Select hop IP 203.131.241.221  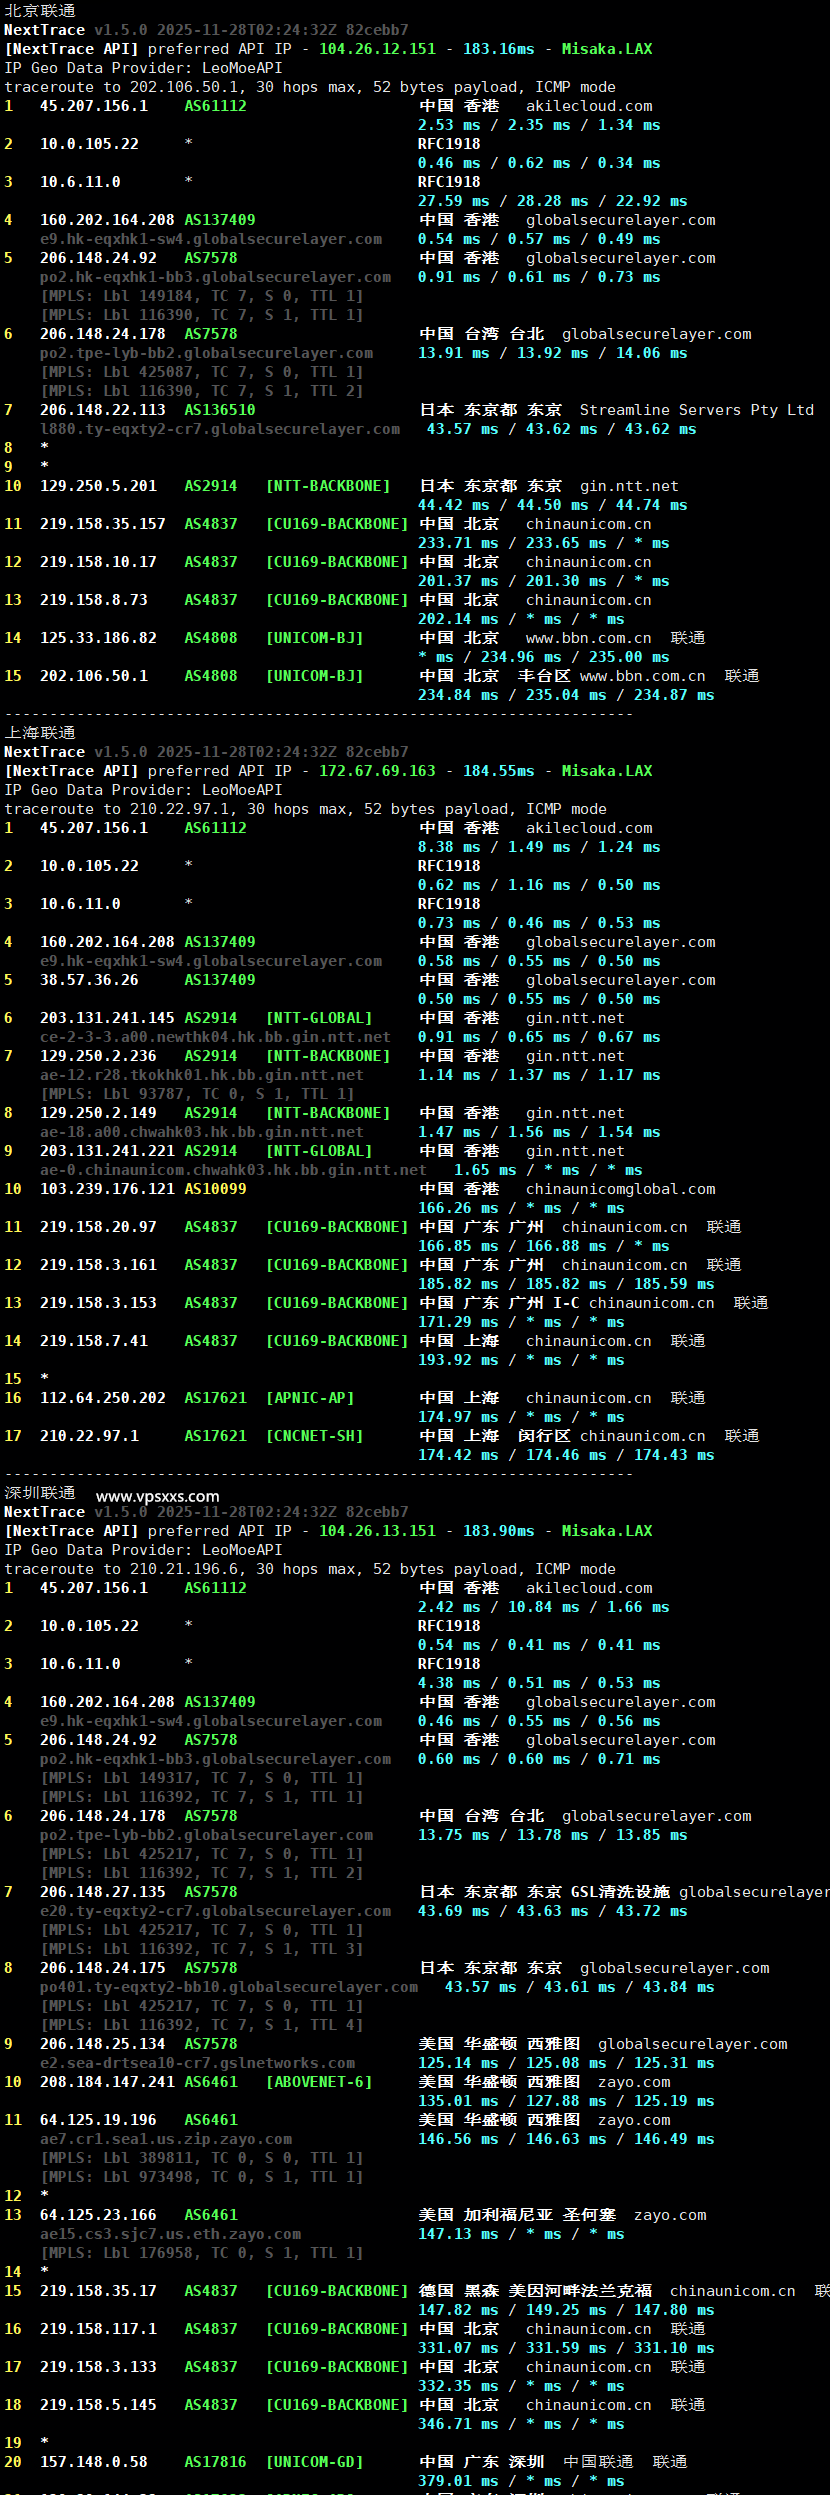pyautogui.click(x=107, y=1151)
